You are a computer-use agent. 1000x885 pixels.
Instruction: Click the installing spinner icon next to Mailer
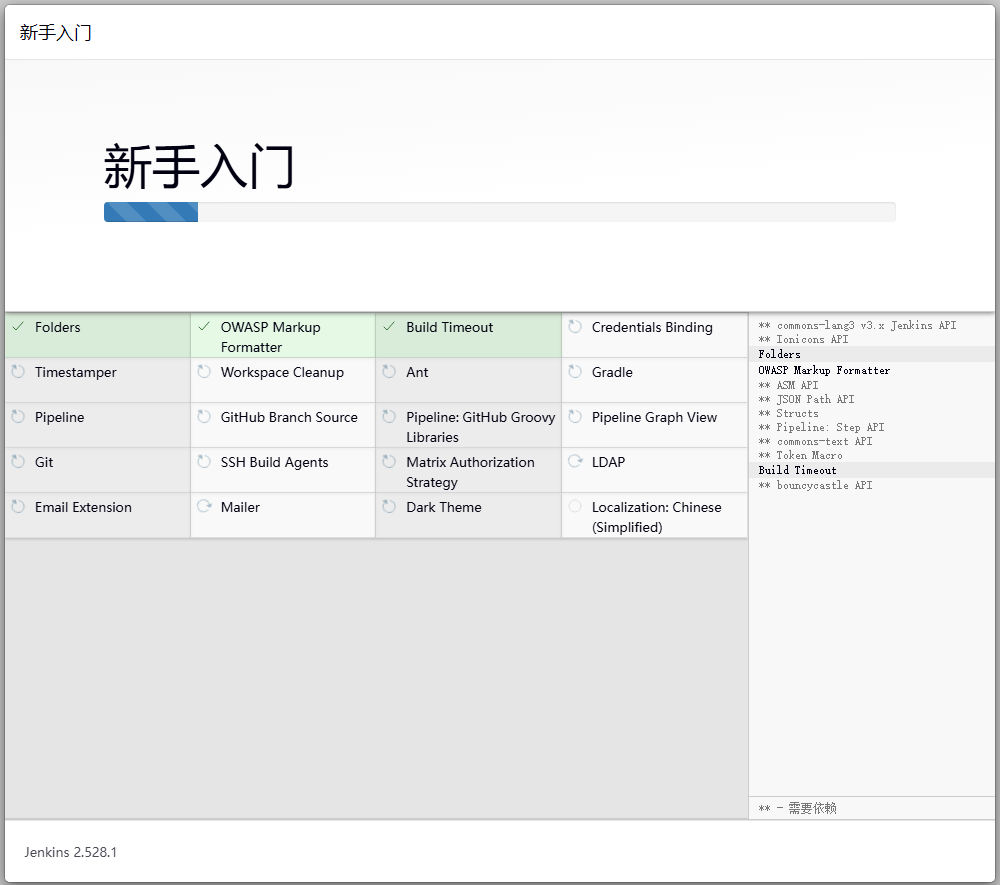point(204,506)
